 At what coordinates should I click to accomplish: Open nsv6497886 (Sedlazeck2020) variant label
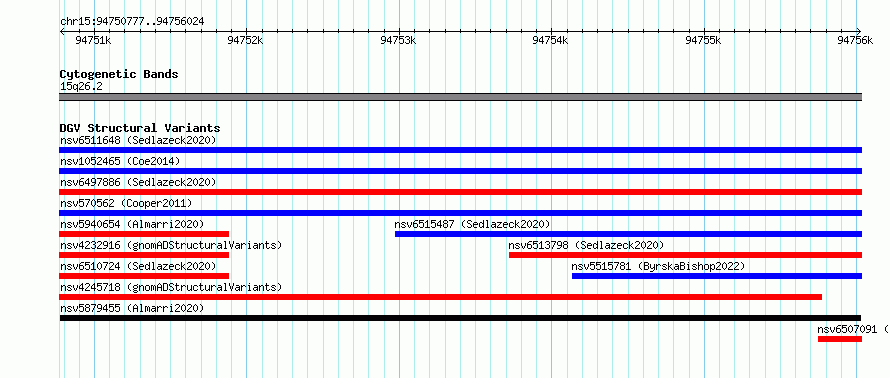click(x=138, y=182)
